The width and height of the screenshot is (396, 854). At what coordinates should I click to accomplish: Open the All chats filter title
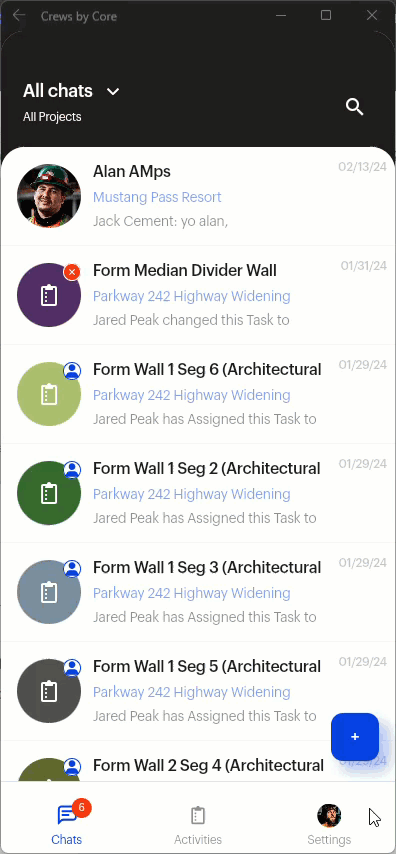tap(58, 91)
